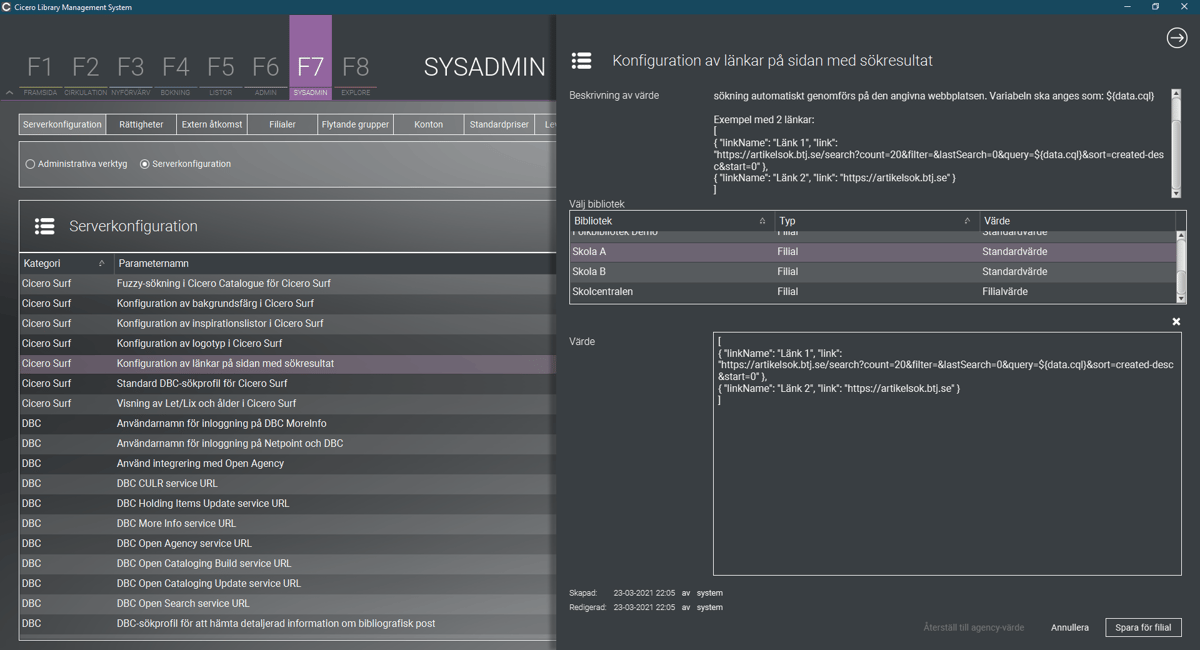
Task: Open the F4 Bokning module
Action: pyautogui.click(x=176, y=74)
